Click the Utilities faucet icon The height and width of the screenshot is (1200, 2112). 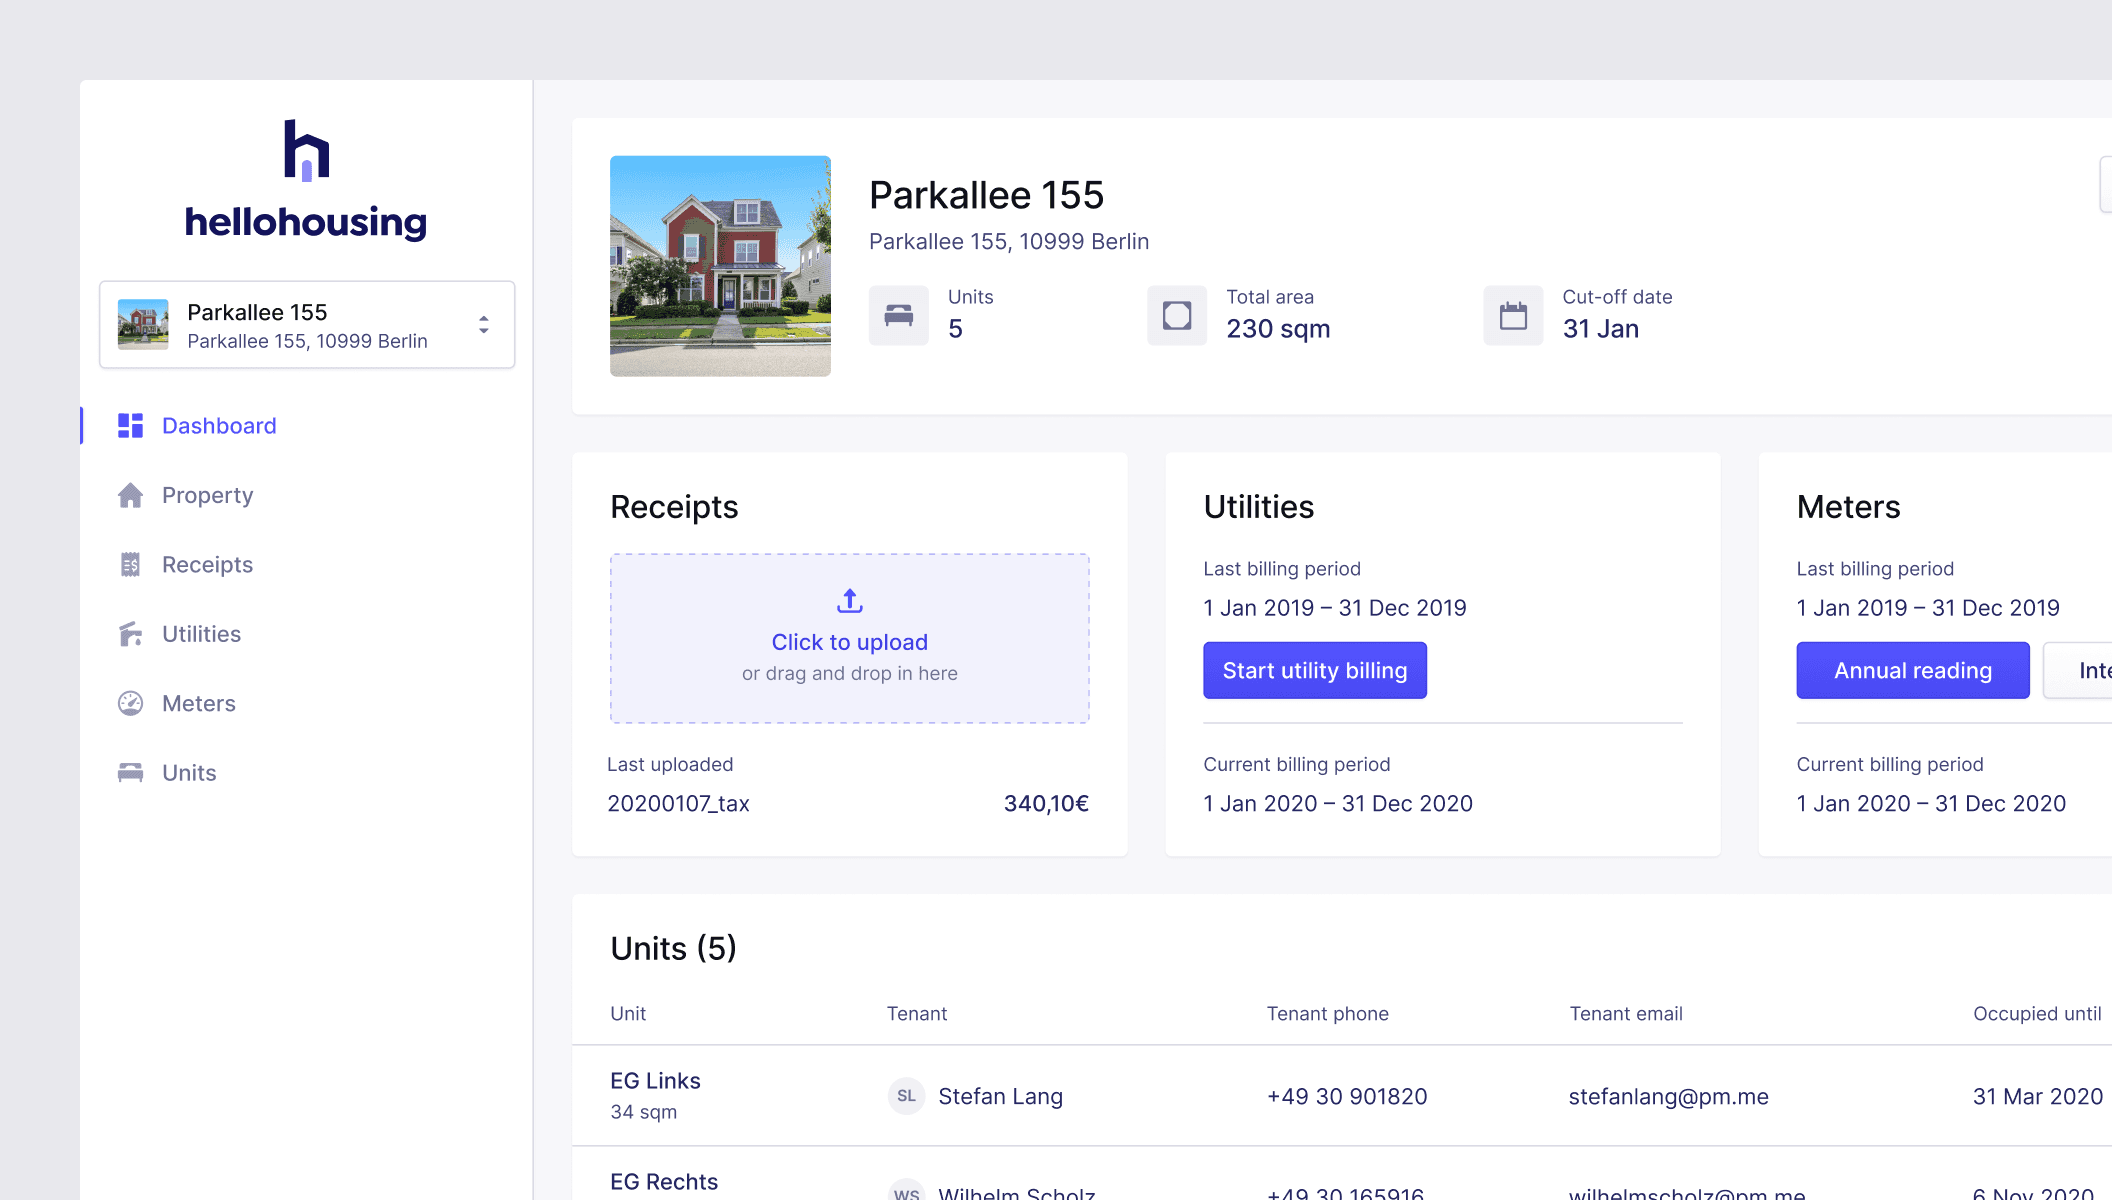click(x=130, y=634)
